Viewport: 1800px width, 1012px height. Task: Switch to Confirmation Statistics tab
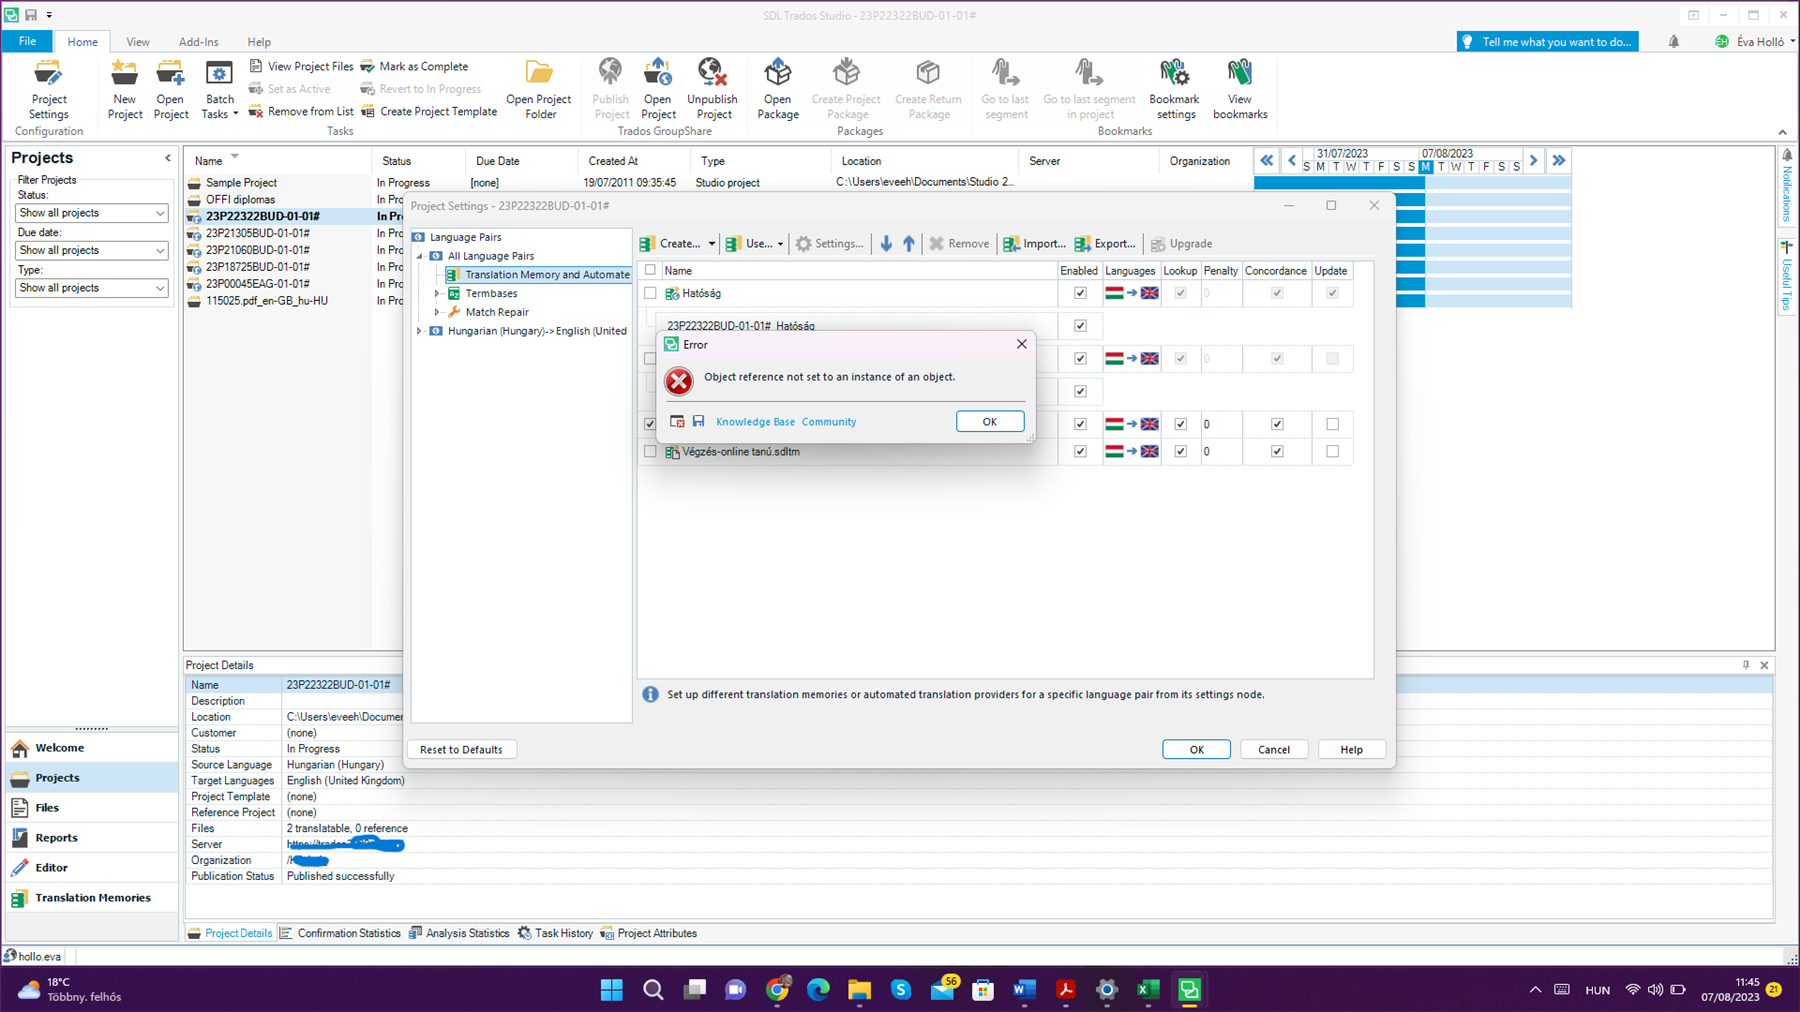pyautogui.click(x=340, y=933)
